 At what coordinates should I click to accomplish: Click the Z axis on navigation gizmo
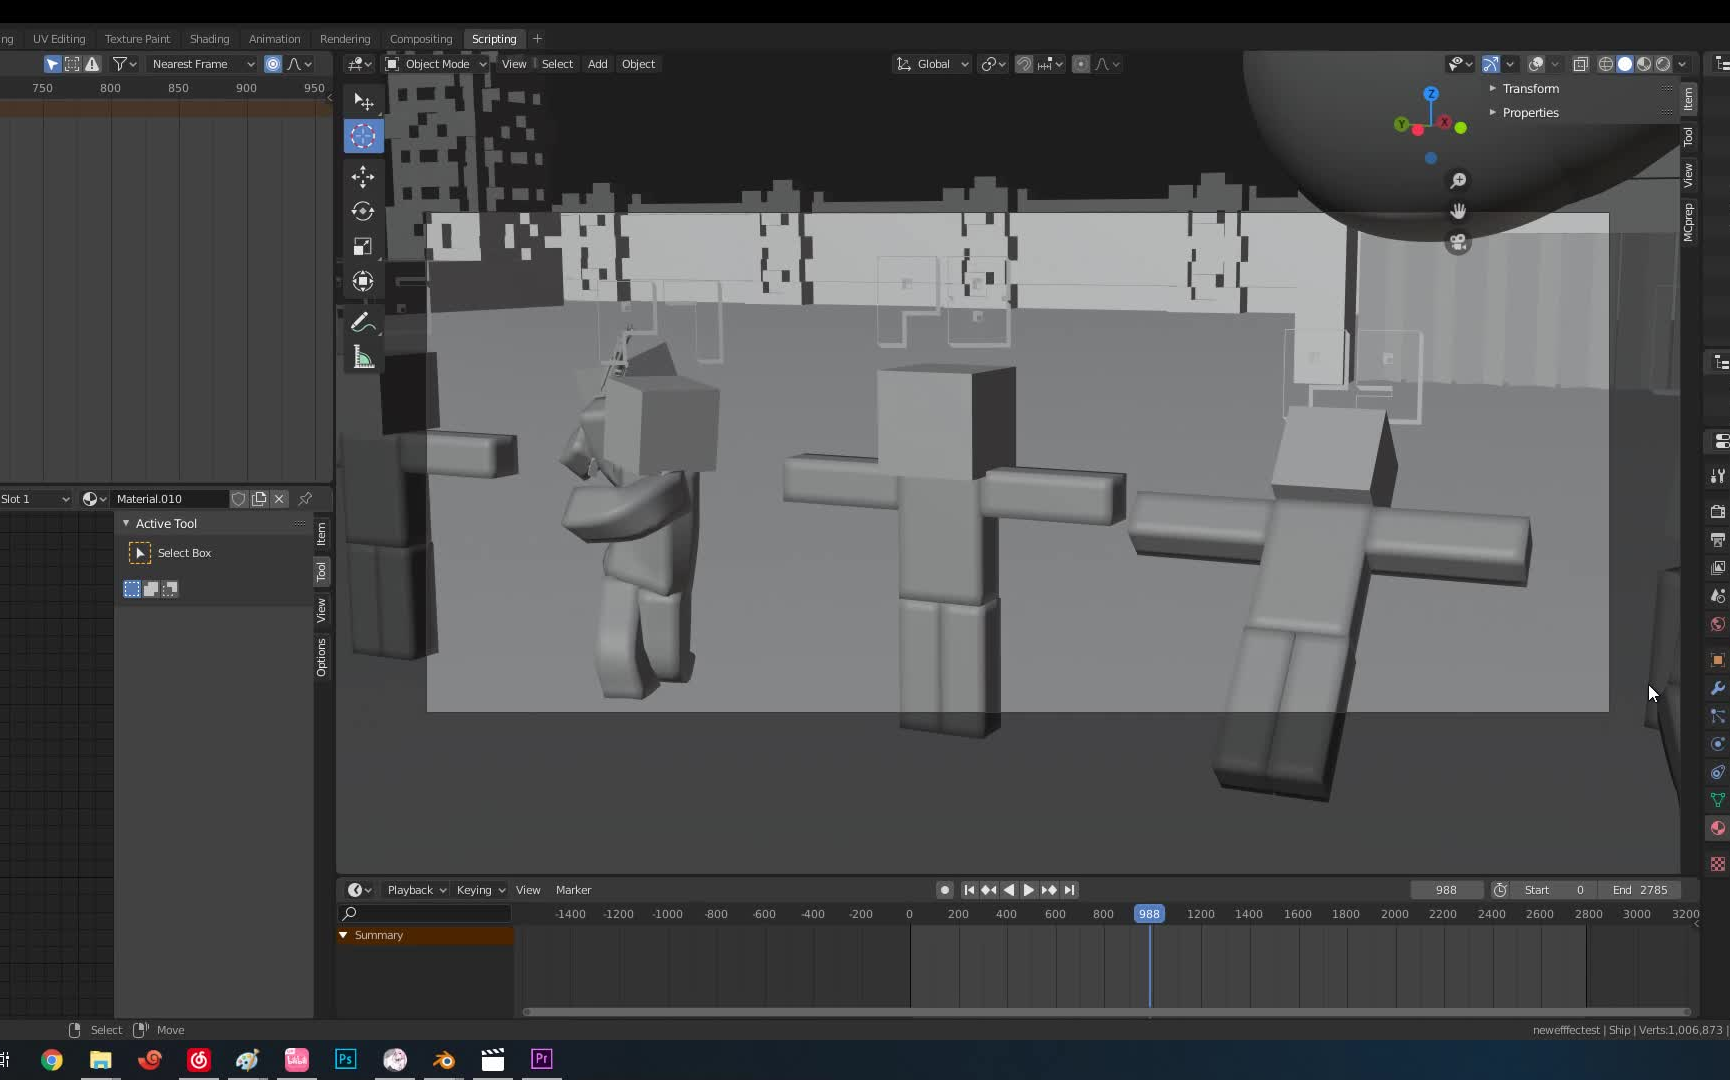1431,93
